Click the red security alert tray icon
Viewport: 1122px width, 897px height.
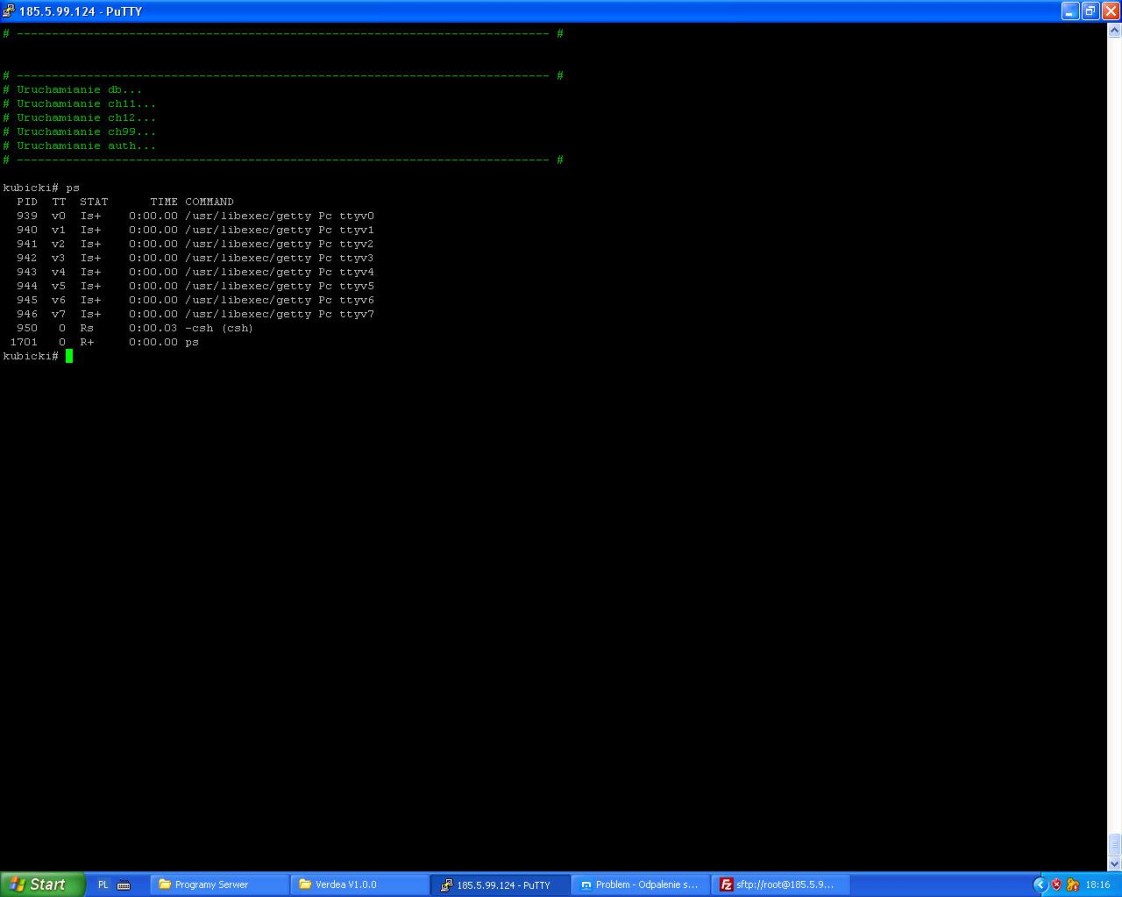1056,885
